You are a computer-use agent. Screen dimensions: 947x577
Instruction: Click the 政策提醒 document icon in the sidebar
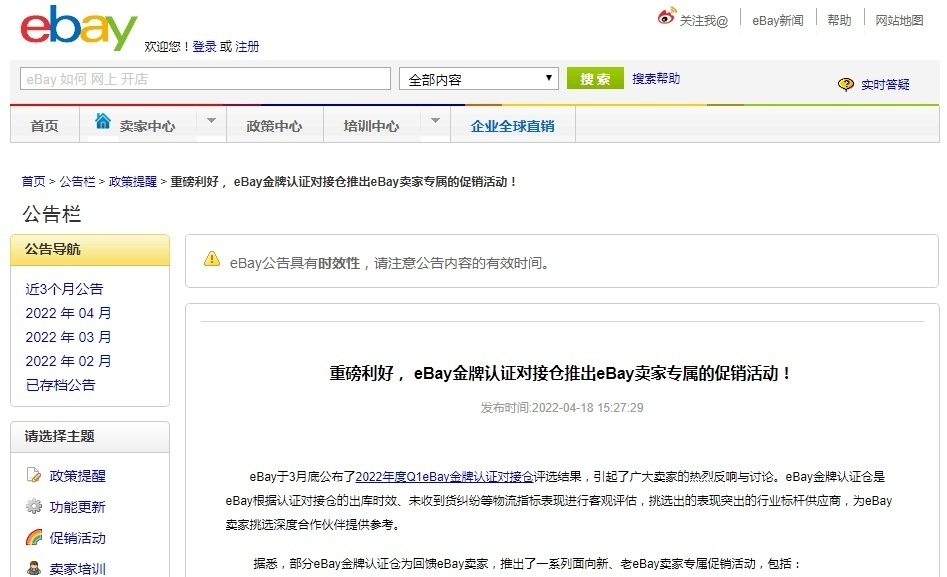click(34, 475)
